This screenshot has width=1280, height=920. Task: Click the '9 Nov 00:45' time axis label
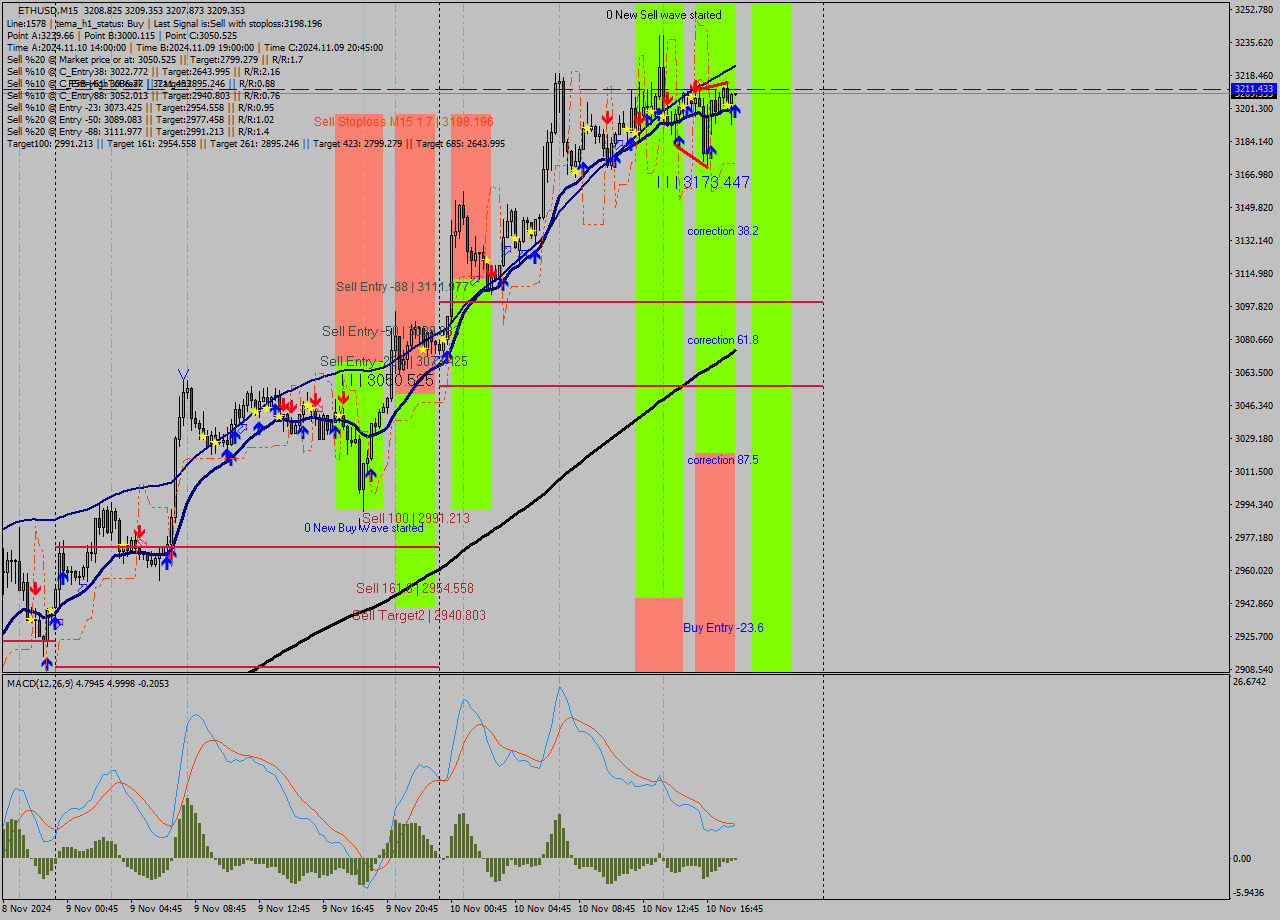(x=93, y=910)
